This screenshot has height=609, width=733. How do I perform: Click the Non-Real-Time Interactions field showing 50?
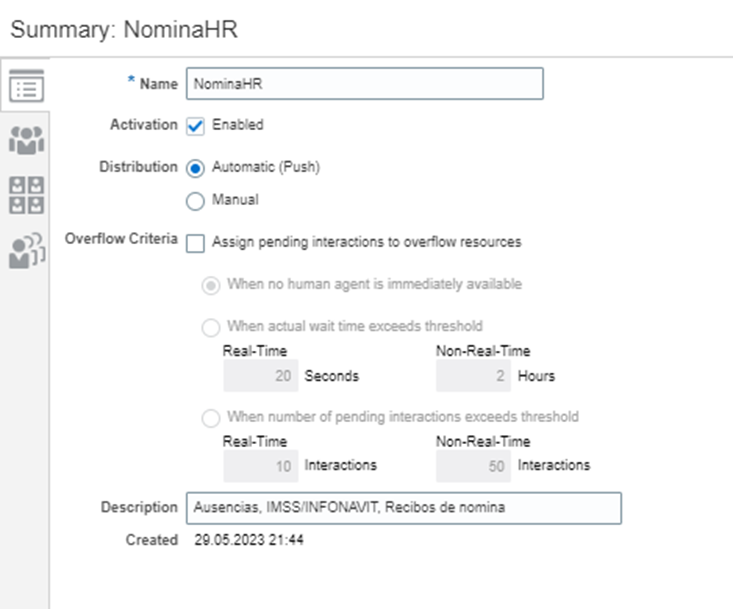(x=473, y=466)
